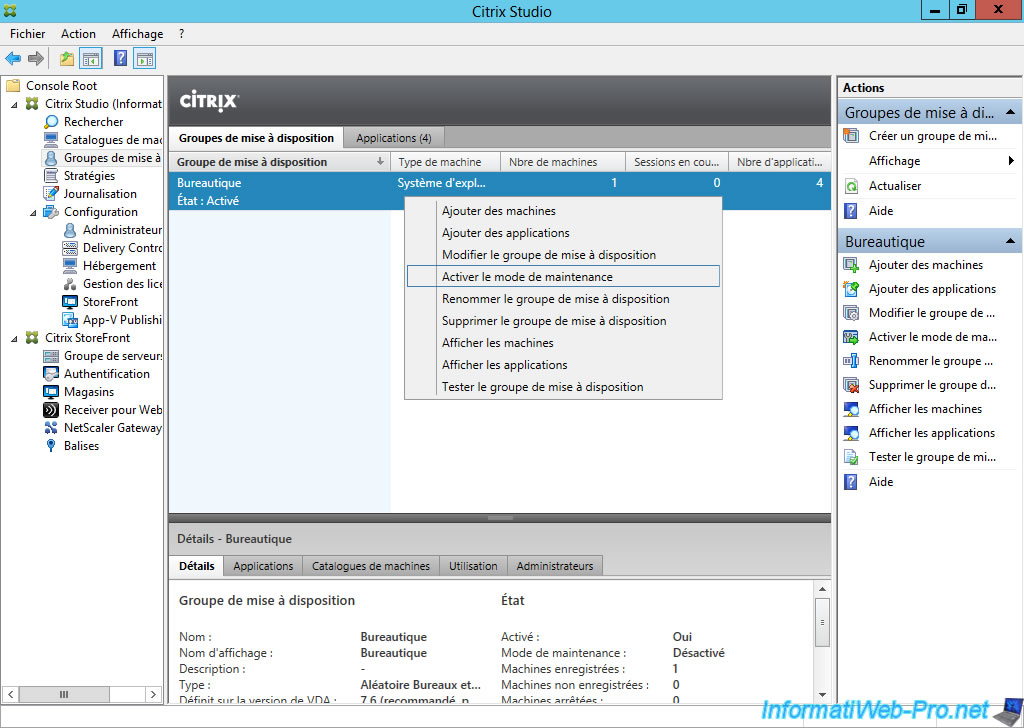Image resolution: width=1024 pixels, height=728 pixels.
Task: Click the Hébergement icon in tree
Action: click(x=70, y=266)
